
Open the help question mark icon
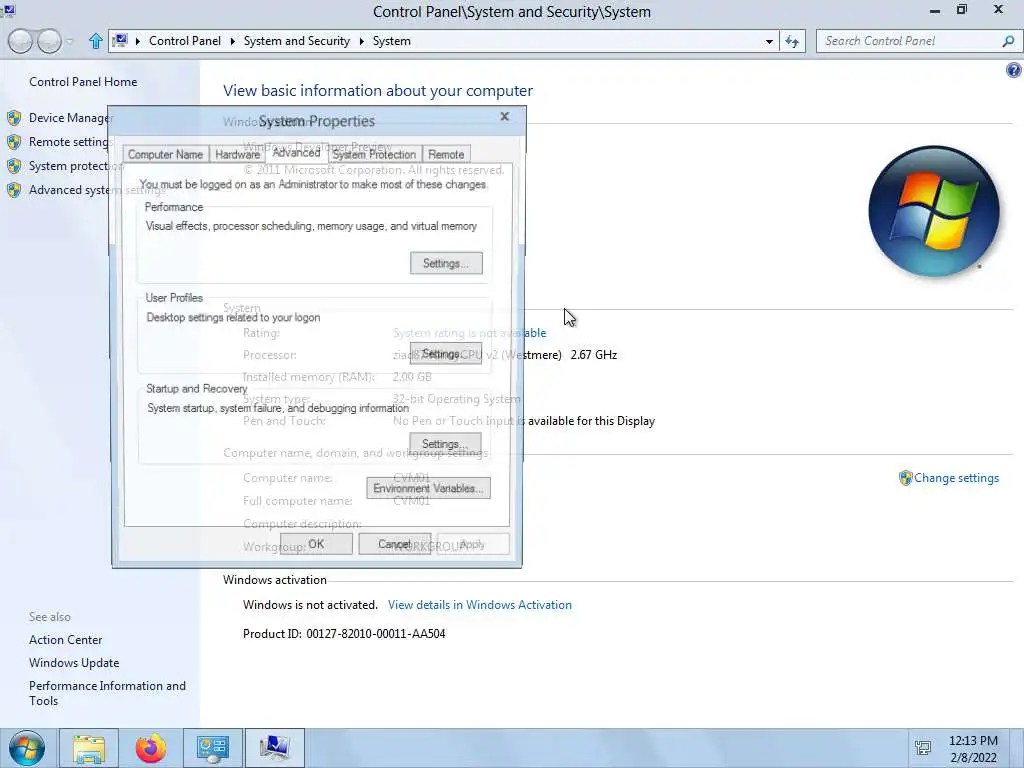[1014, 70]
